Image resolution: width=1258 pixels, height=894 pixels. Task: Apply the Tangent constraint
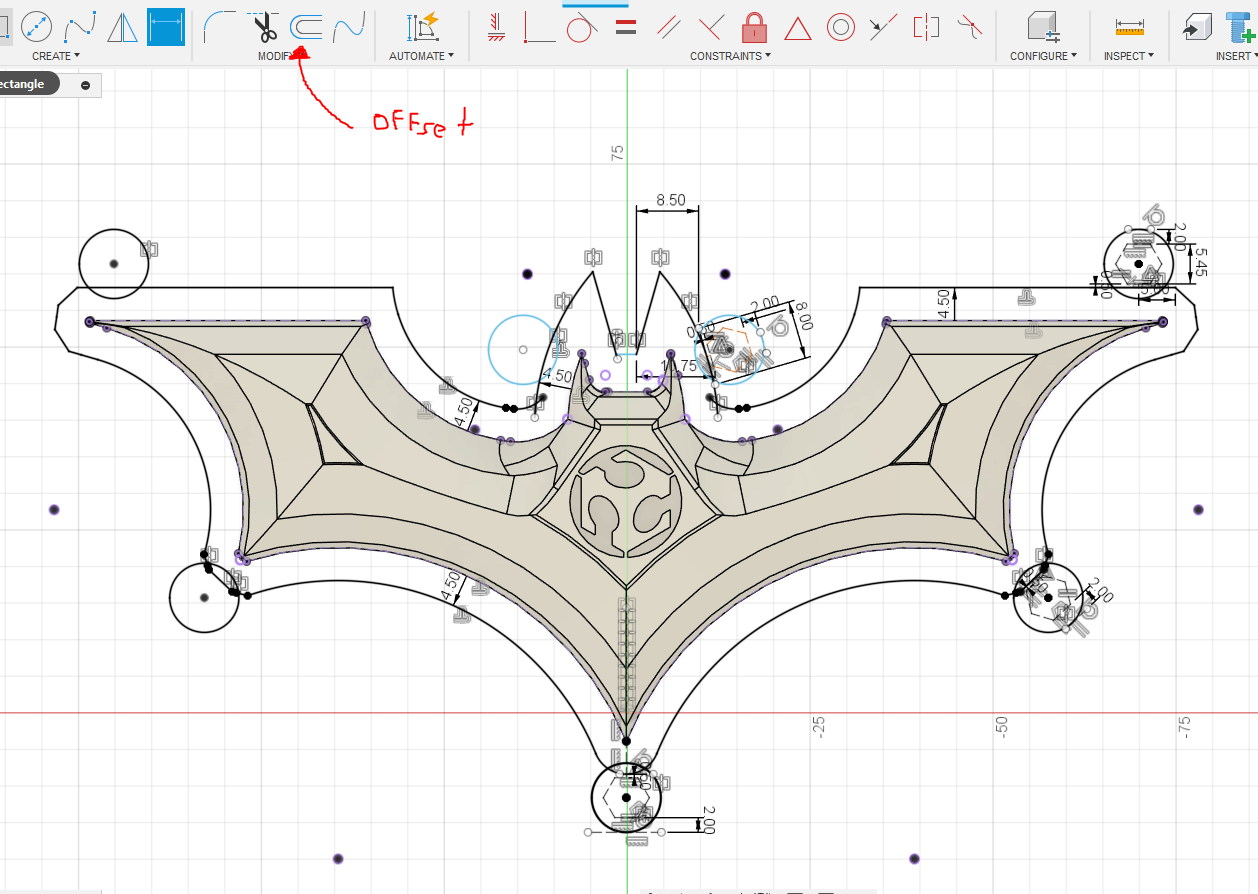pos(582,27)
